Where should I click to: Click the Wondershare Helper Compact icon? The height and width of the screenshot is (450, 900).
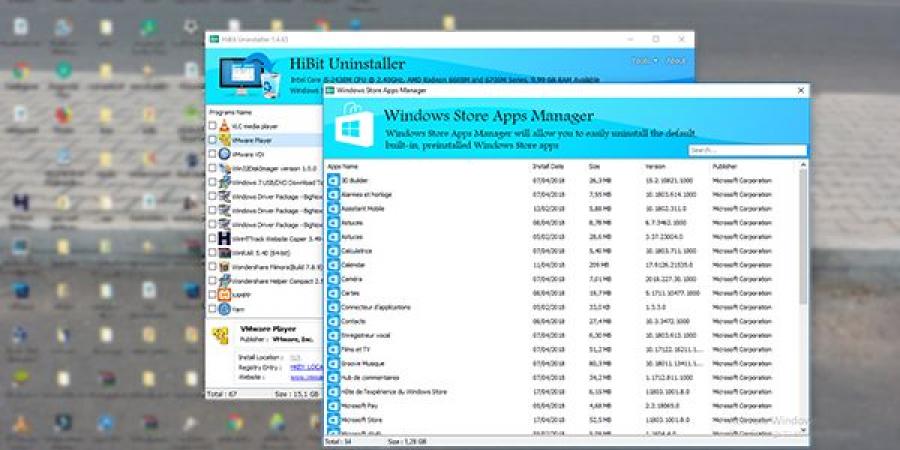tap(224, 281)
